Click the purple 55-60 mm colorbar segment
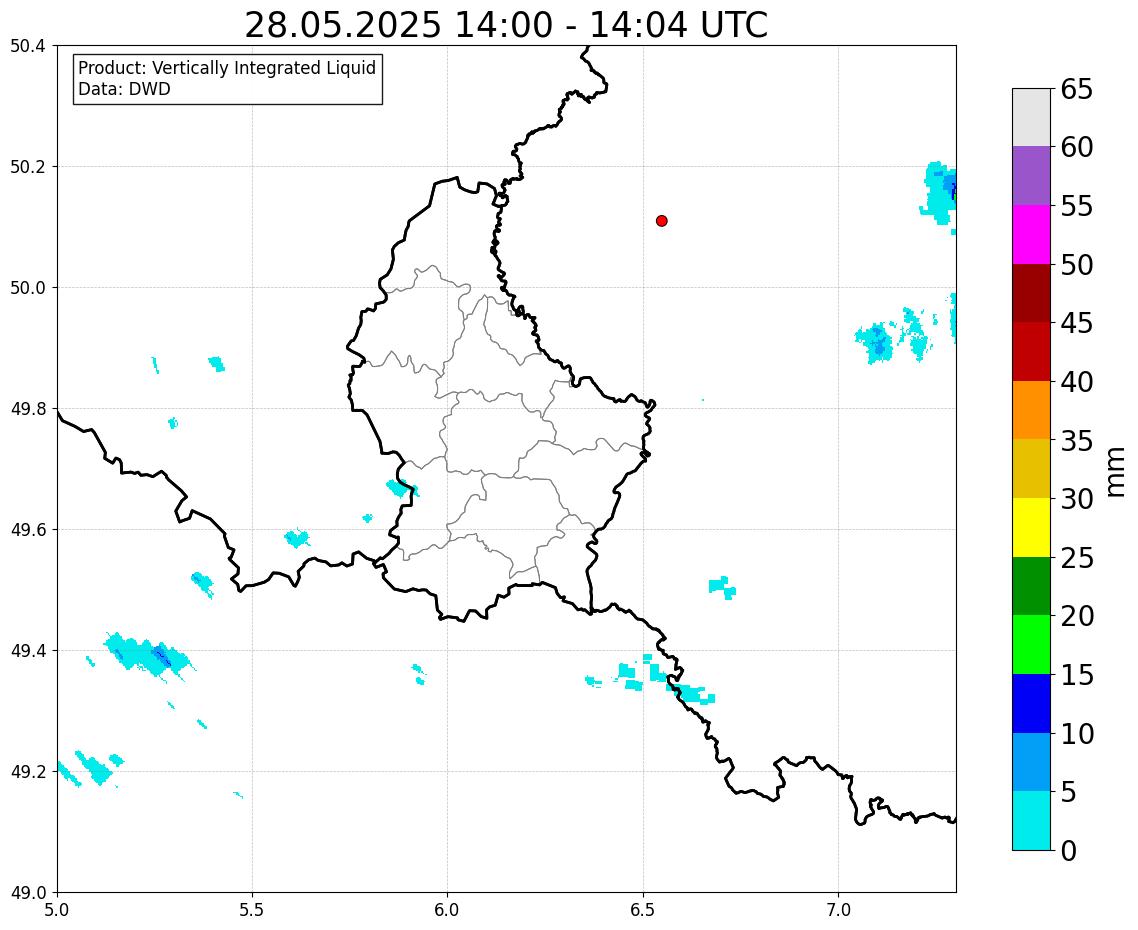Screen dimensions: 1138x930 click(1031, 176)
